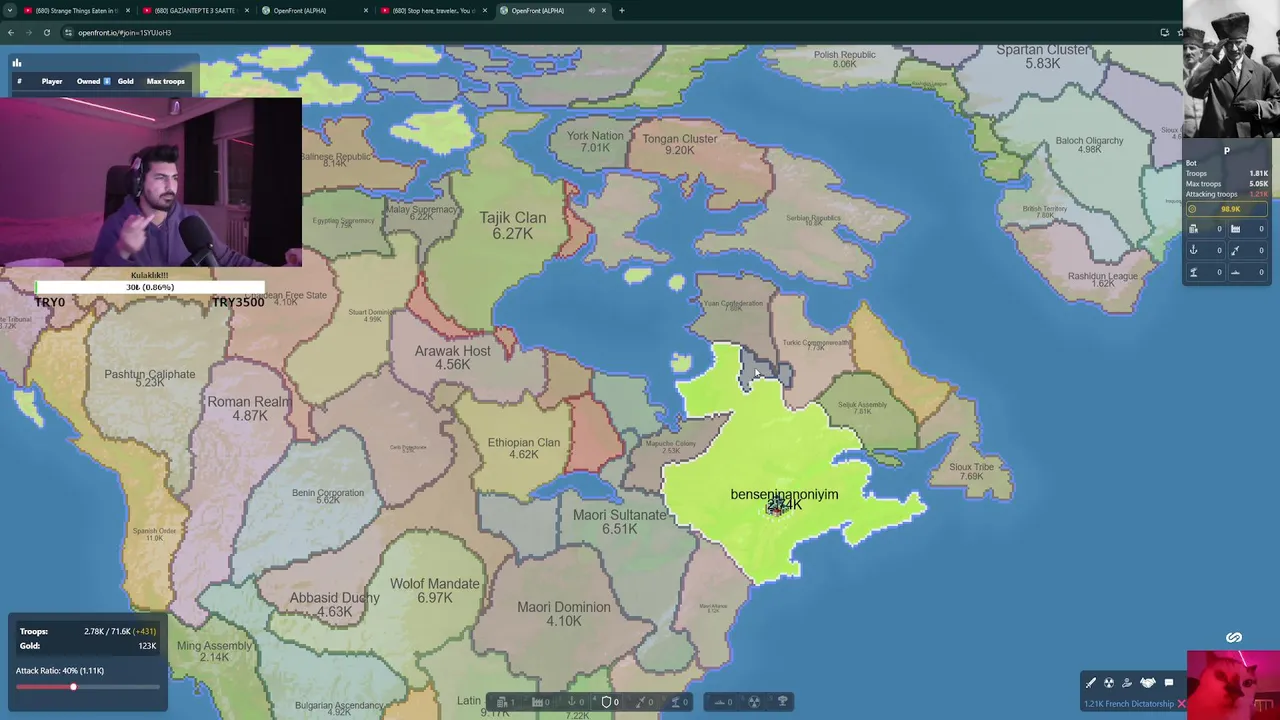Click the site info icon in address bar
The height and width of the screenshot is (720, 1280).
click(68, 32)
